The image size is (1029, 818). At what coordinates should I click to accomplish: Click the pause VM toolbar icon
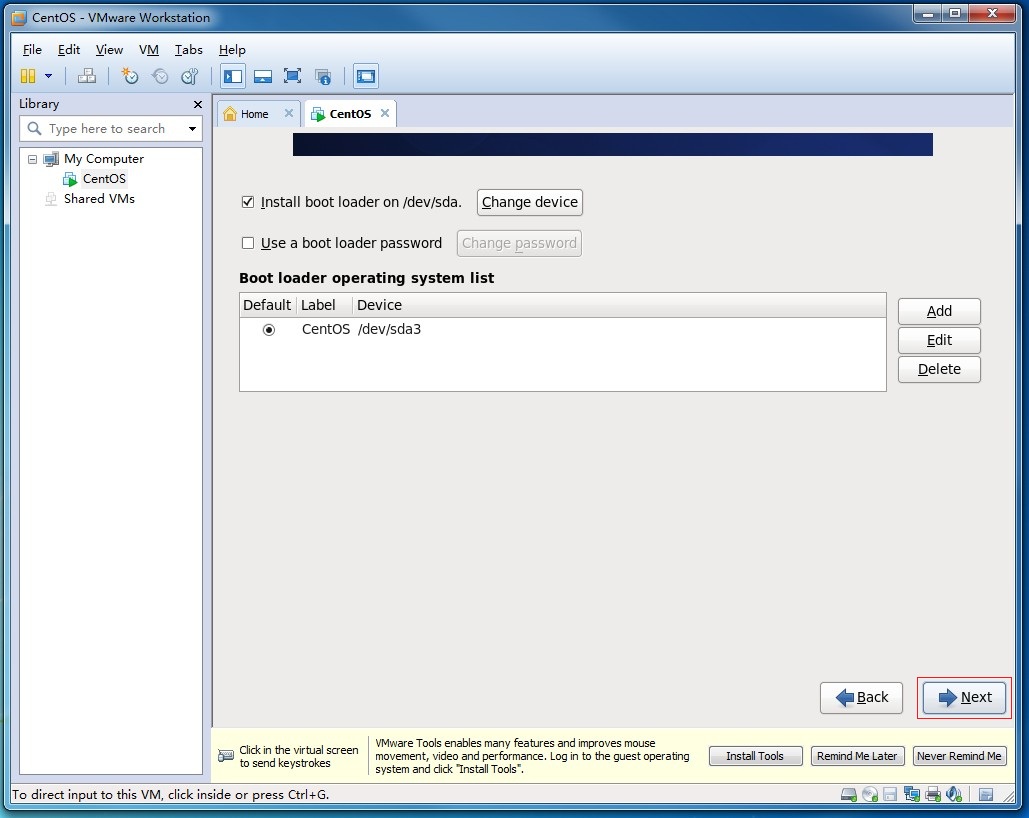point(28,76)
